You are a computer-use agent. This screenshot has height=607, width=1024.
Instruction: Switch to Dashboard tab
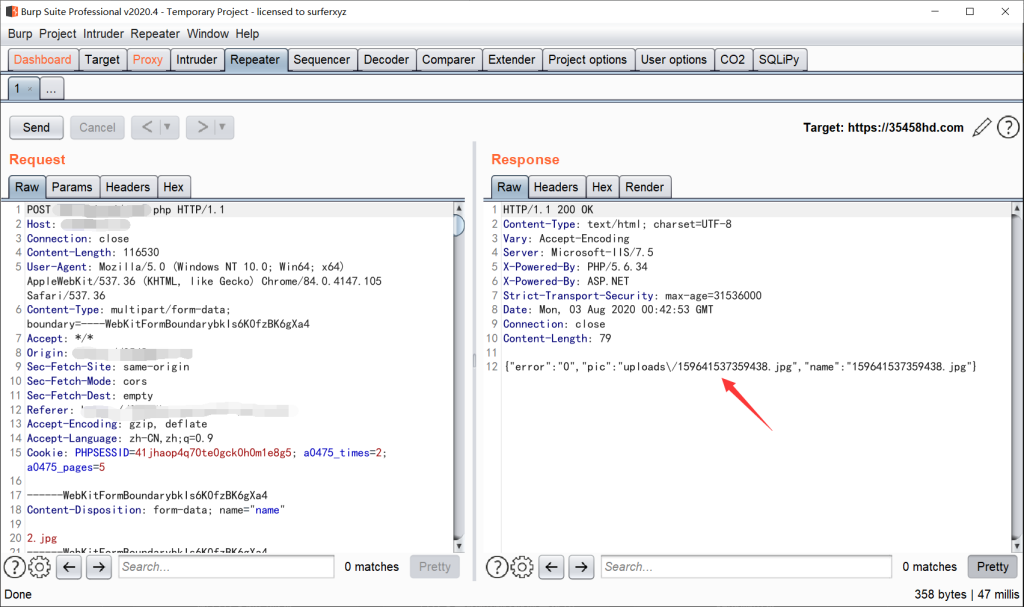(x=43, y=59)
